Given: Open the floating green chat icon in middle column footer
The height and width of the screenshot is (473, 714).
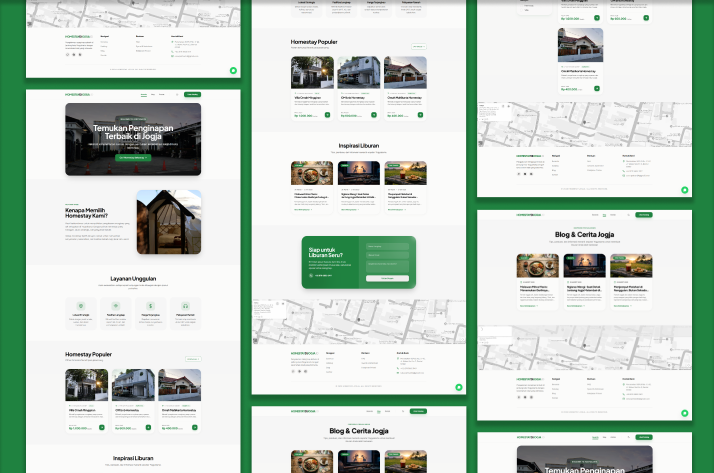Looking at the screenshot, I should [458, 387].
